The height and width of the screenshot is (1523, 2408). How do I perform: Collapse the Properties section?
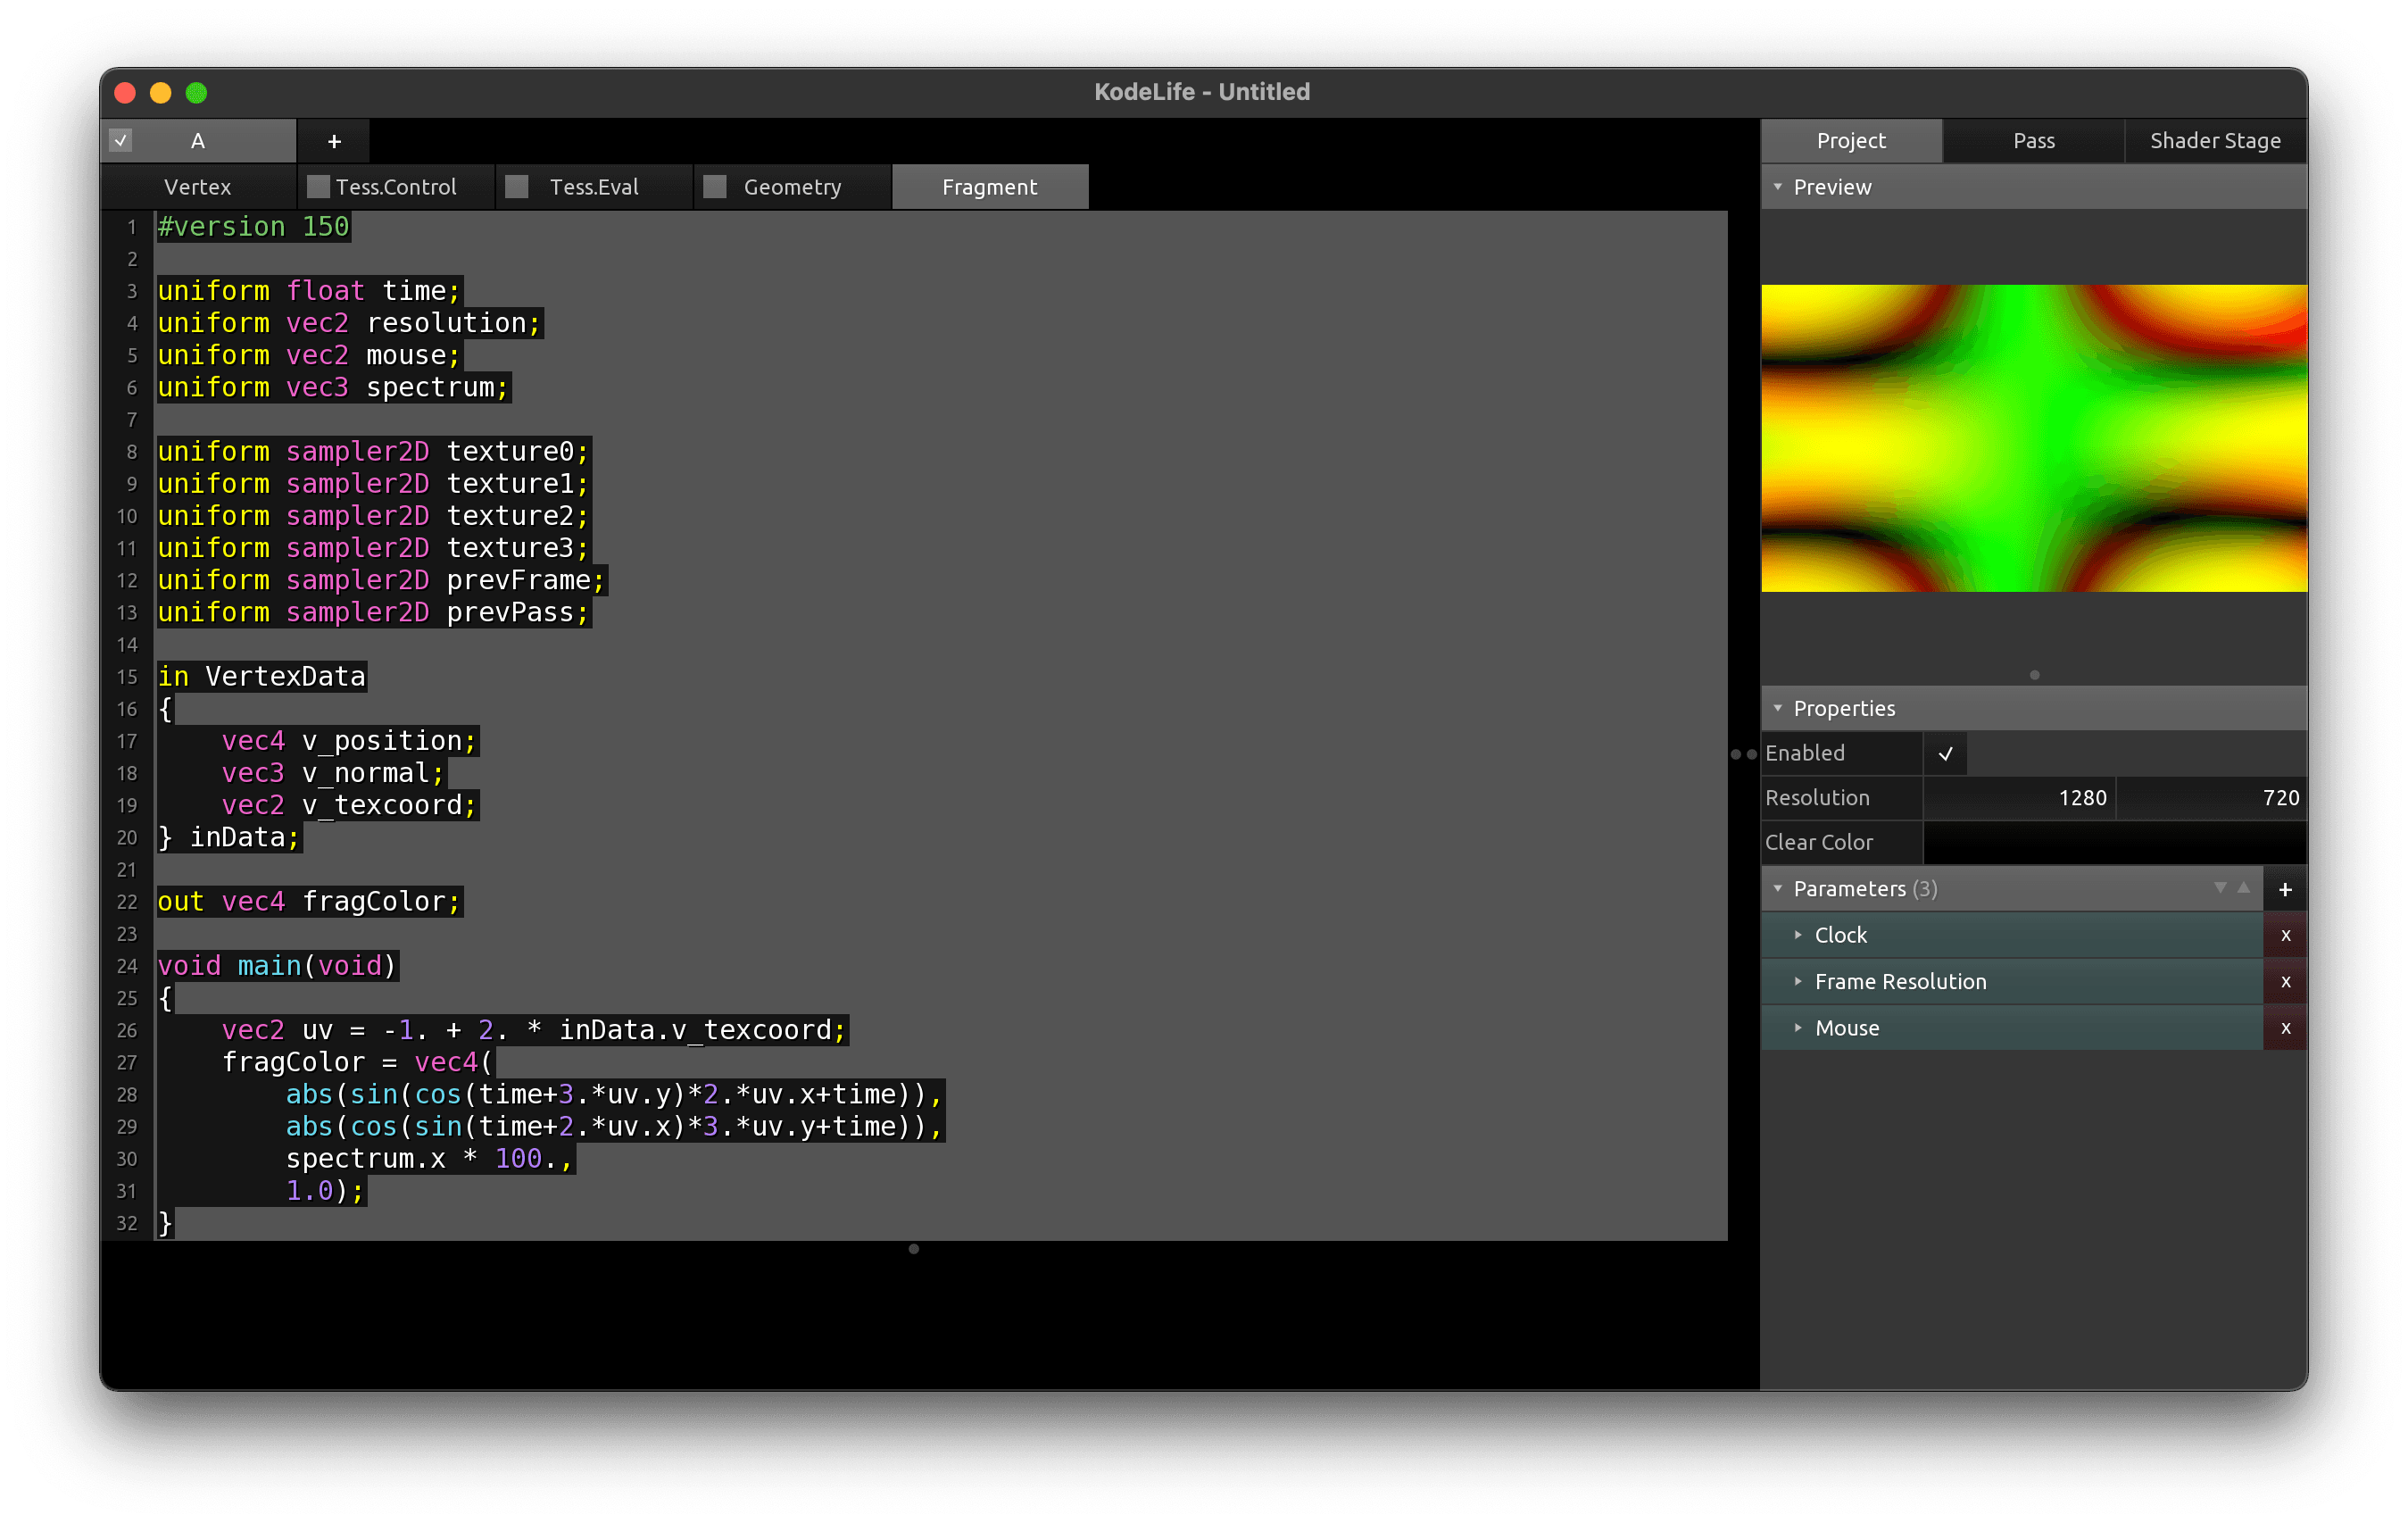pyautogui.click(x=1778, y=708)
